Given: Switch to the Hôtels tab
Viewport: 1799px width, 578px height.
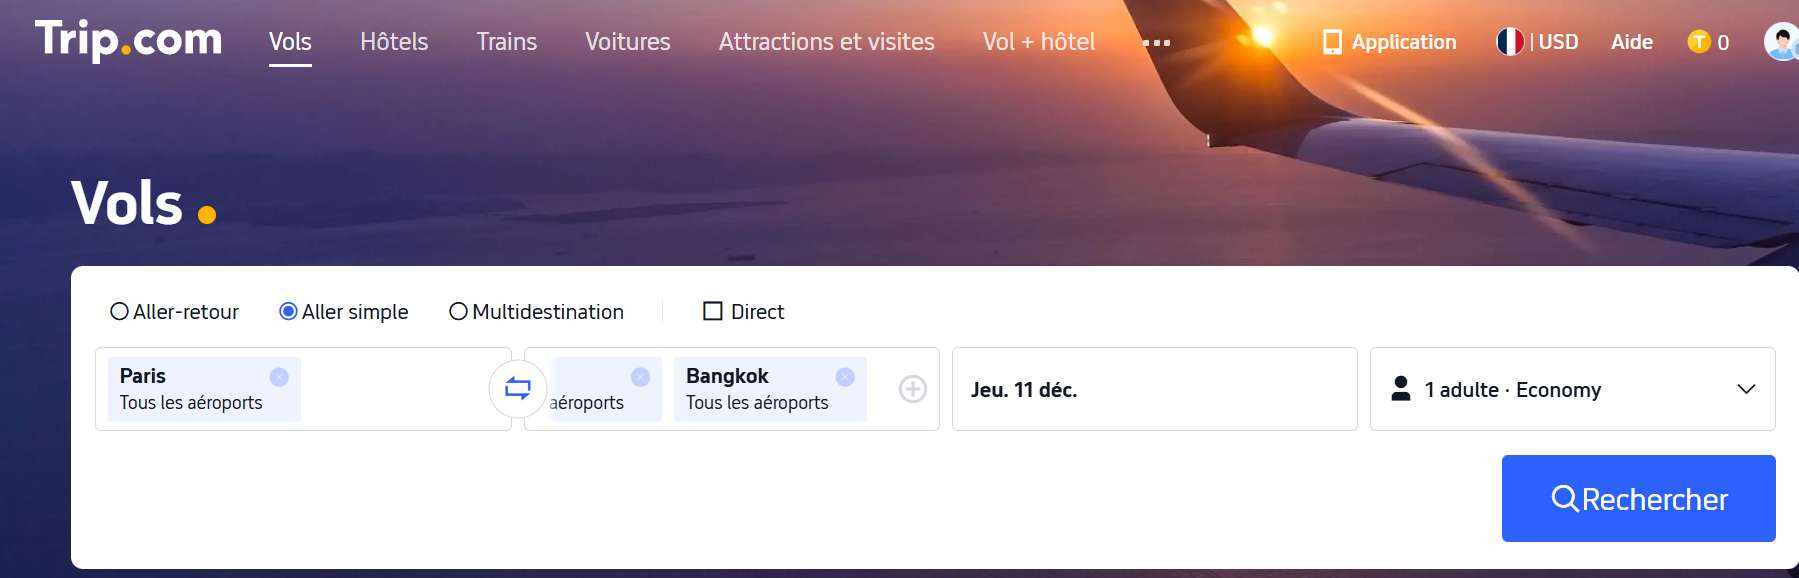Looking at the screenshot, I should tap(394, 42).
